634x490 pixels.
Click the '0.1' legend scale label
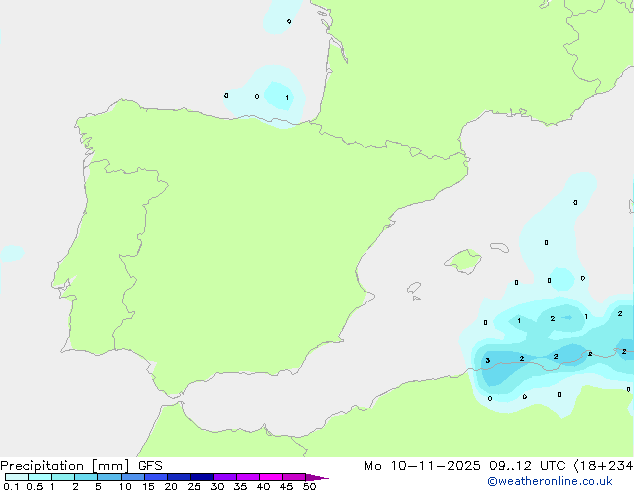tap(11, 486)
